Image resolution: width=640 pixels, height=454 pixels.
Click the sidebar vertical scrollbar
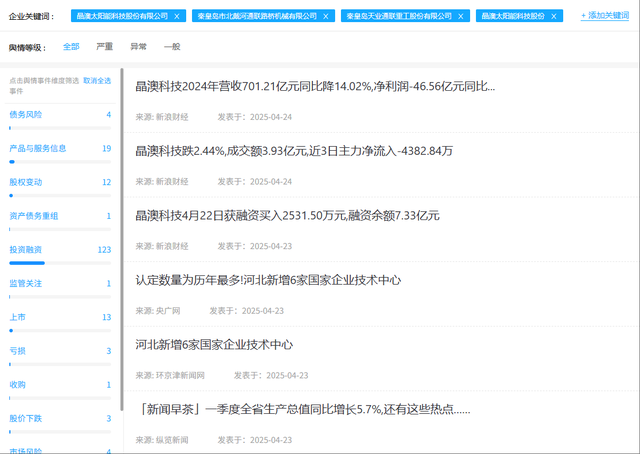tap(122, 240)
